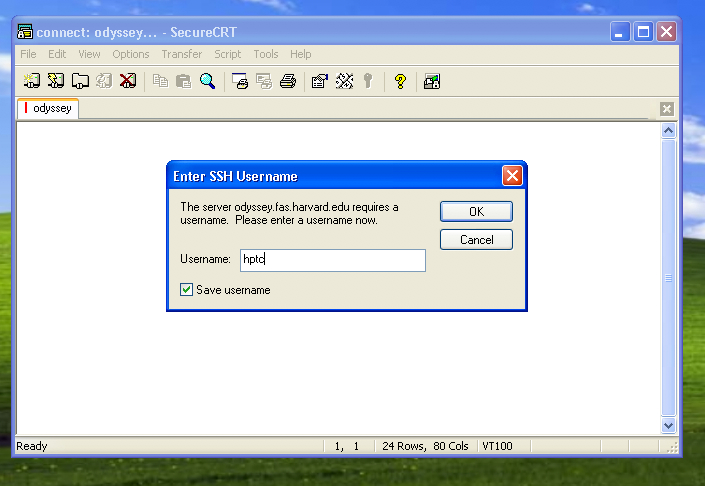Image resolution: width=705 pixels, height=486 pixels.
Task: Launch SecureFX from rightmost toolbar icon
Action: pos(432,81)
